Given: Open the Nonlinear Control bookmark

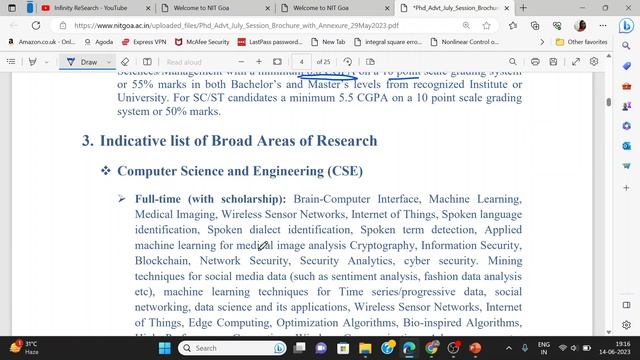Looking at the screenshot, I should [x=465, y=42].
